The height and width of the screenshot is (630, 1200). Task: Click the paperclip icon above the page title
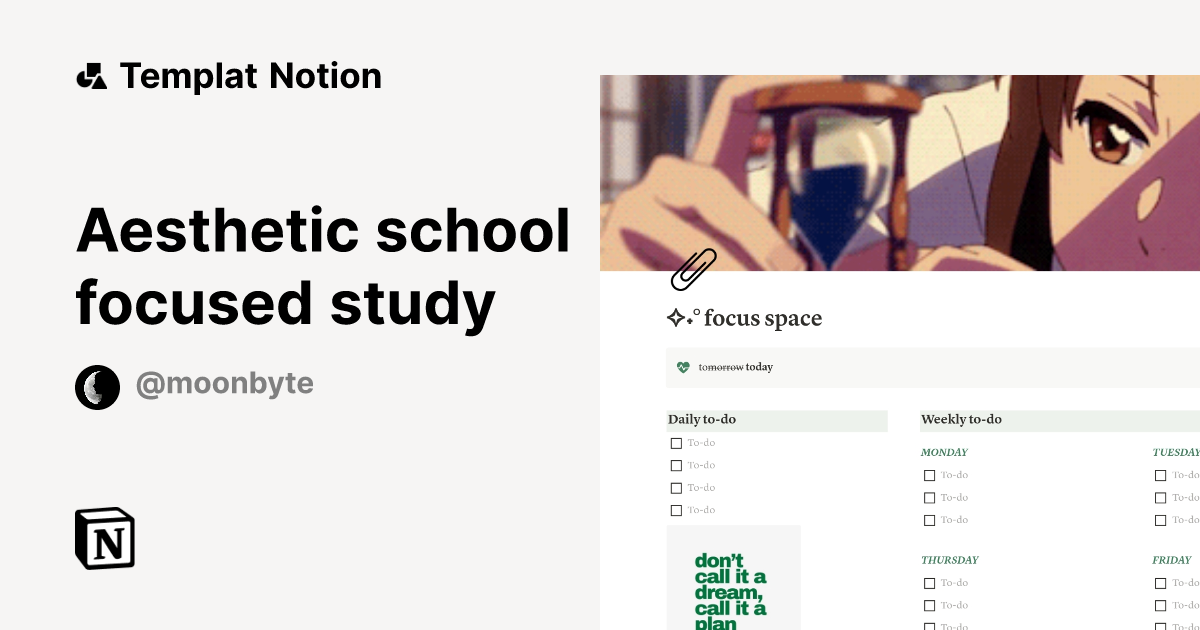pyautogui.click(x=694, y=269)
